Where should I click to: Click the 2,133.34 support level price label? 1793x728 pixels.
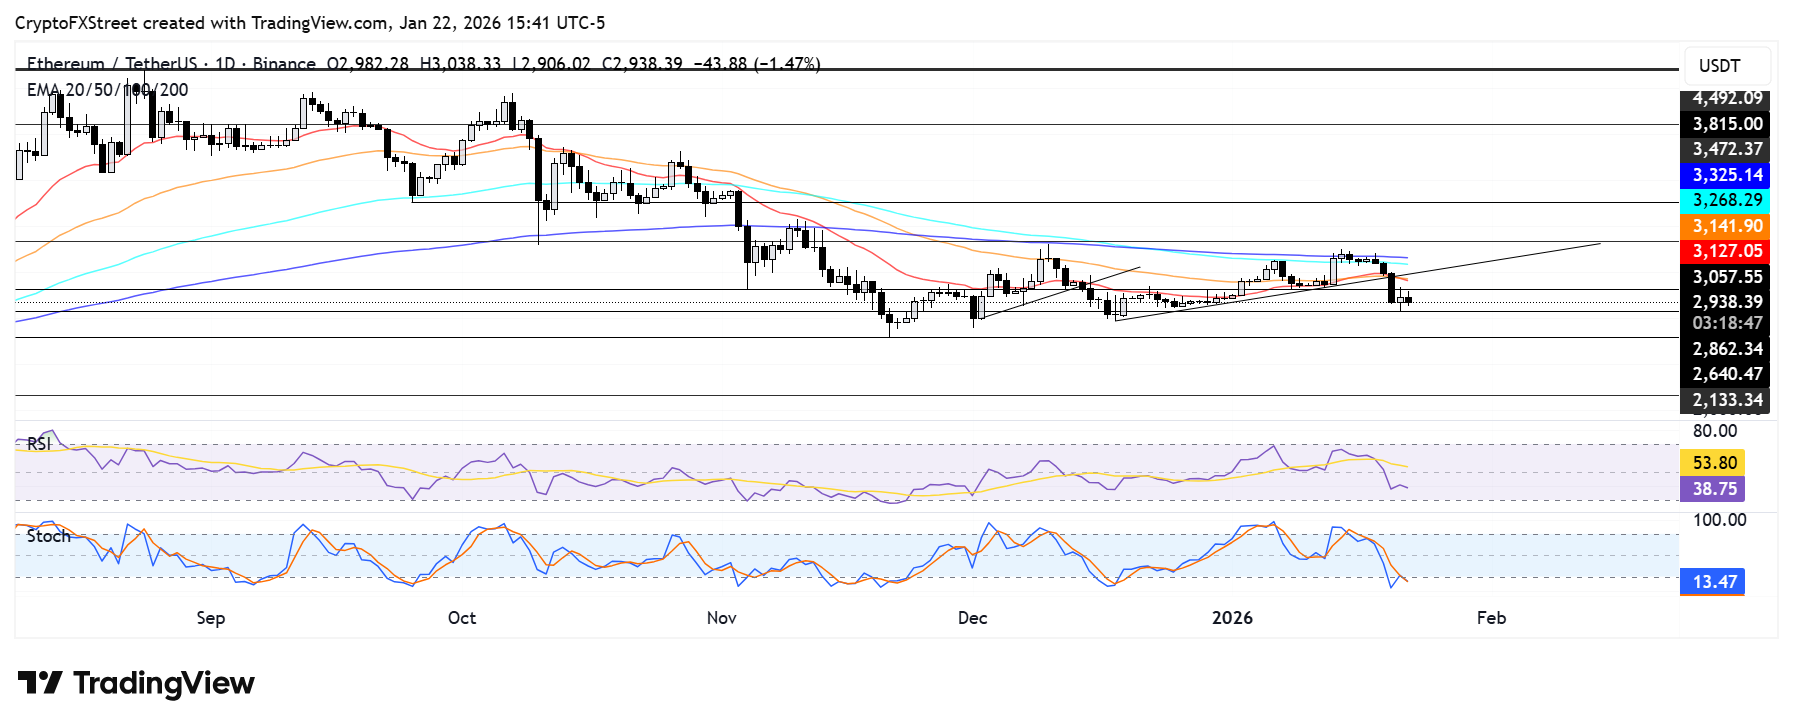coord(1725,400)
